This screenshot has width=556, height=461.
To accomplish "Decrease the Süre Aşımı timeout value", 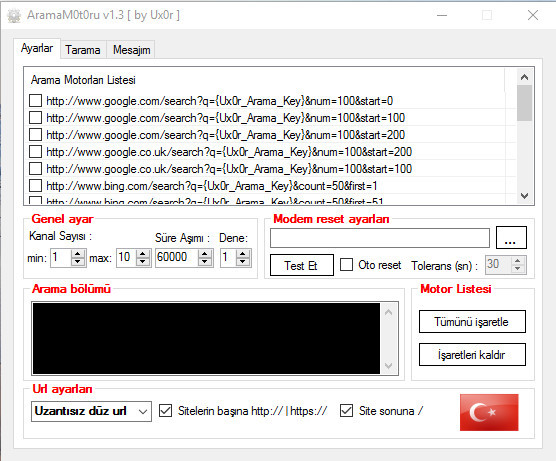I will pyautogui.click(x=205, y=262).
